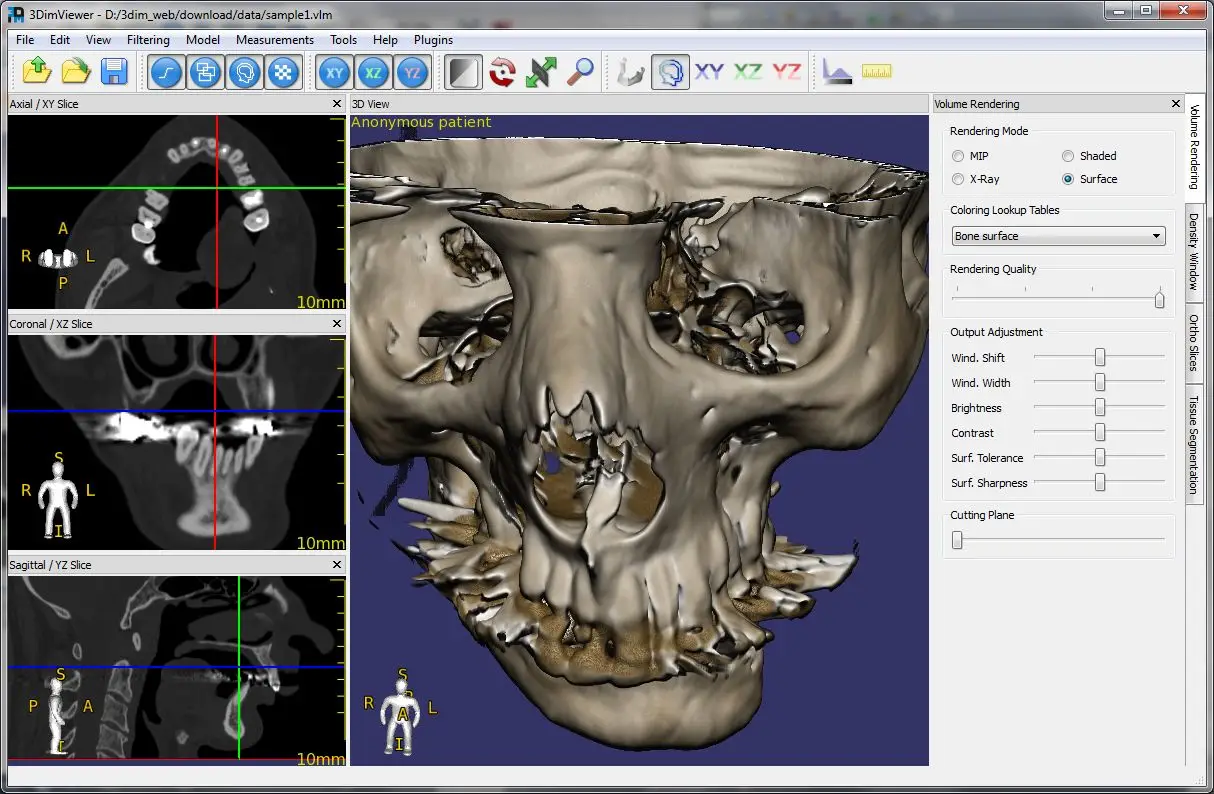Click the Cutting Plane slider handle
Screen dimensions: 1214x794
[x=957, y=540]
